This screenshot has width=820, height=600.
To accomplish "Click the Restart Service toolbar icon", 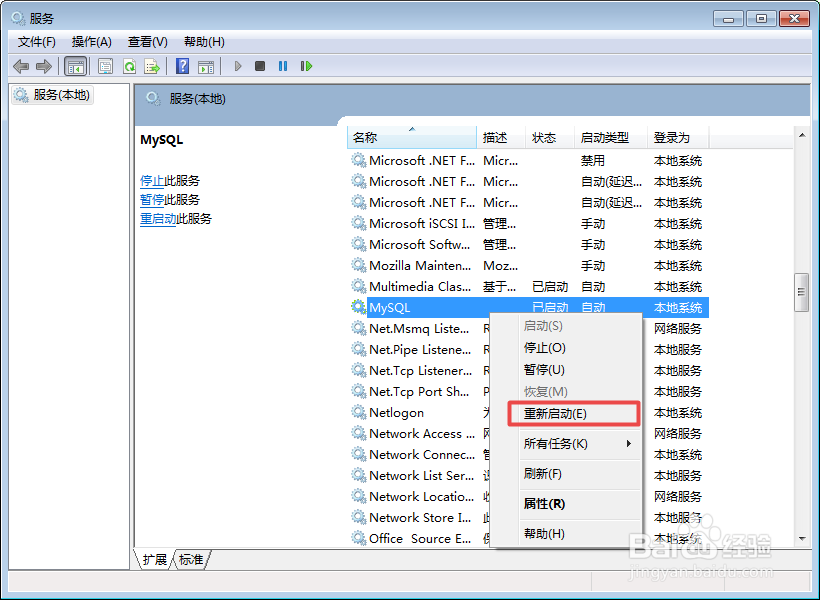I will point(307,66).
